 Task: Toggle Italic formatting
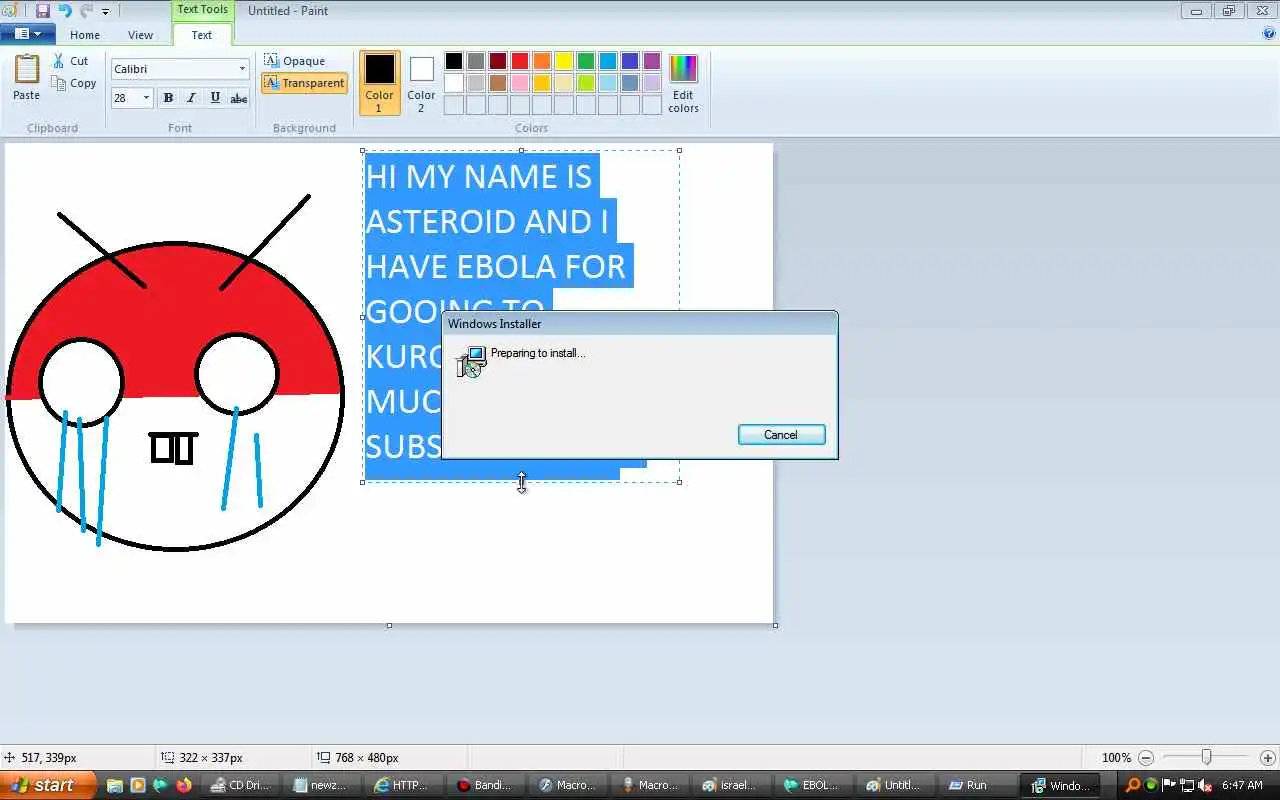pos(191,98)
